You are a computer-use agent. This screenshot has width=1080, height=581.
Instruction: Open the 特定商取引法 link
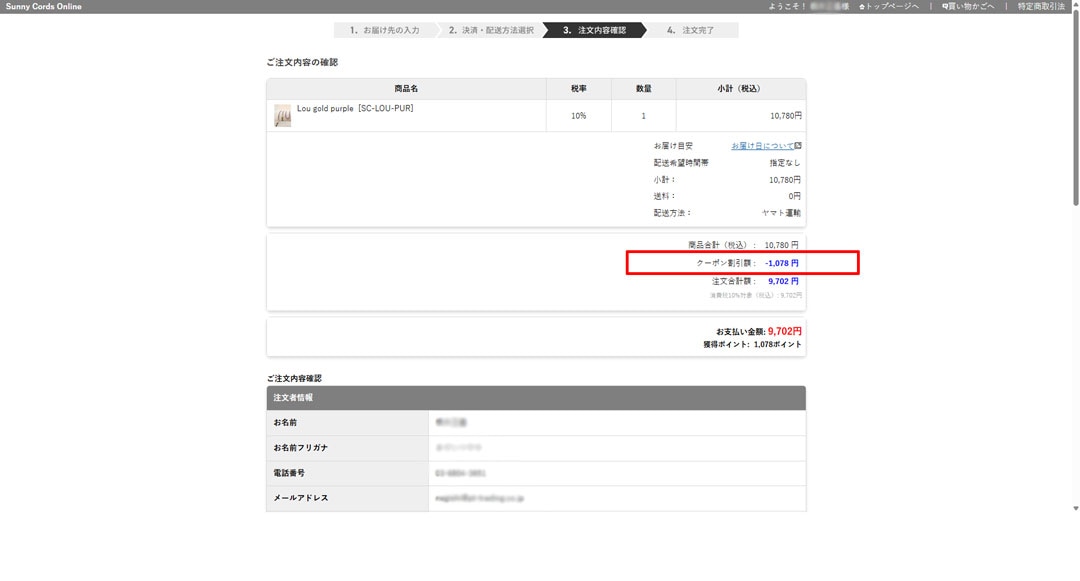pos(1041,6)
